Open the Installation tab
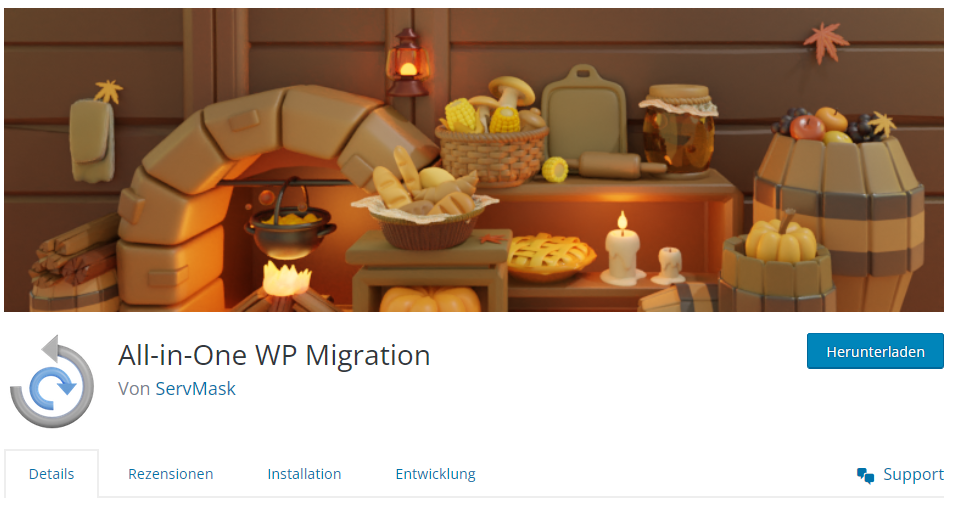Screen dimensions: 956x518 (304, 474)
